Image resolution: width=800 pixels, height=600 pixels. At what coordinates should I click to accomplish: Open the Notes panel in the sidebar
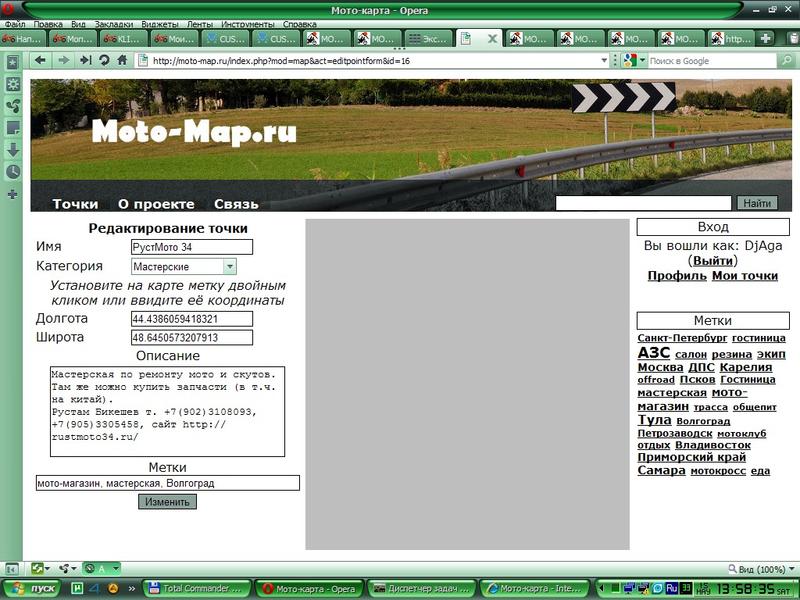[13, 128]
